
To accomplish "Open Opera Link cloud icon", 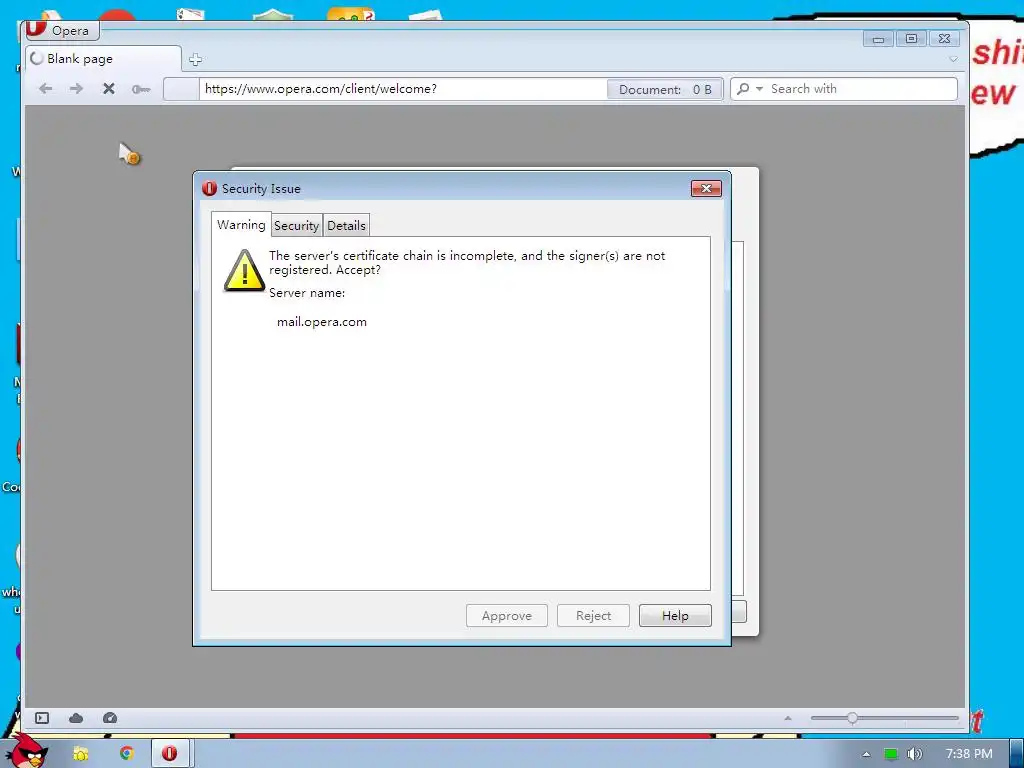I will pos(76,718).
